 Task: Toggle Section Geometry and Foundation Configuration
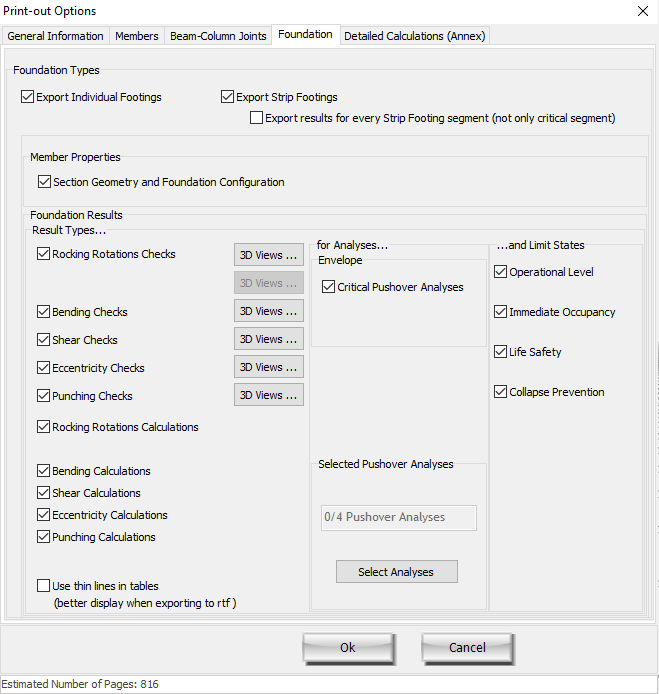click(45, 182)
